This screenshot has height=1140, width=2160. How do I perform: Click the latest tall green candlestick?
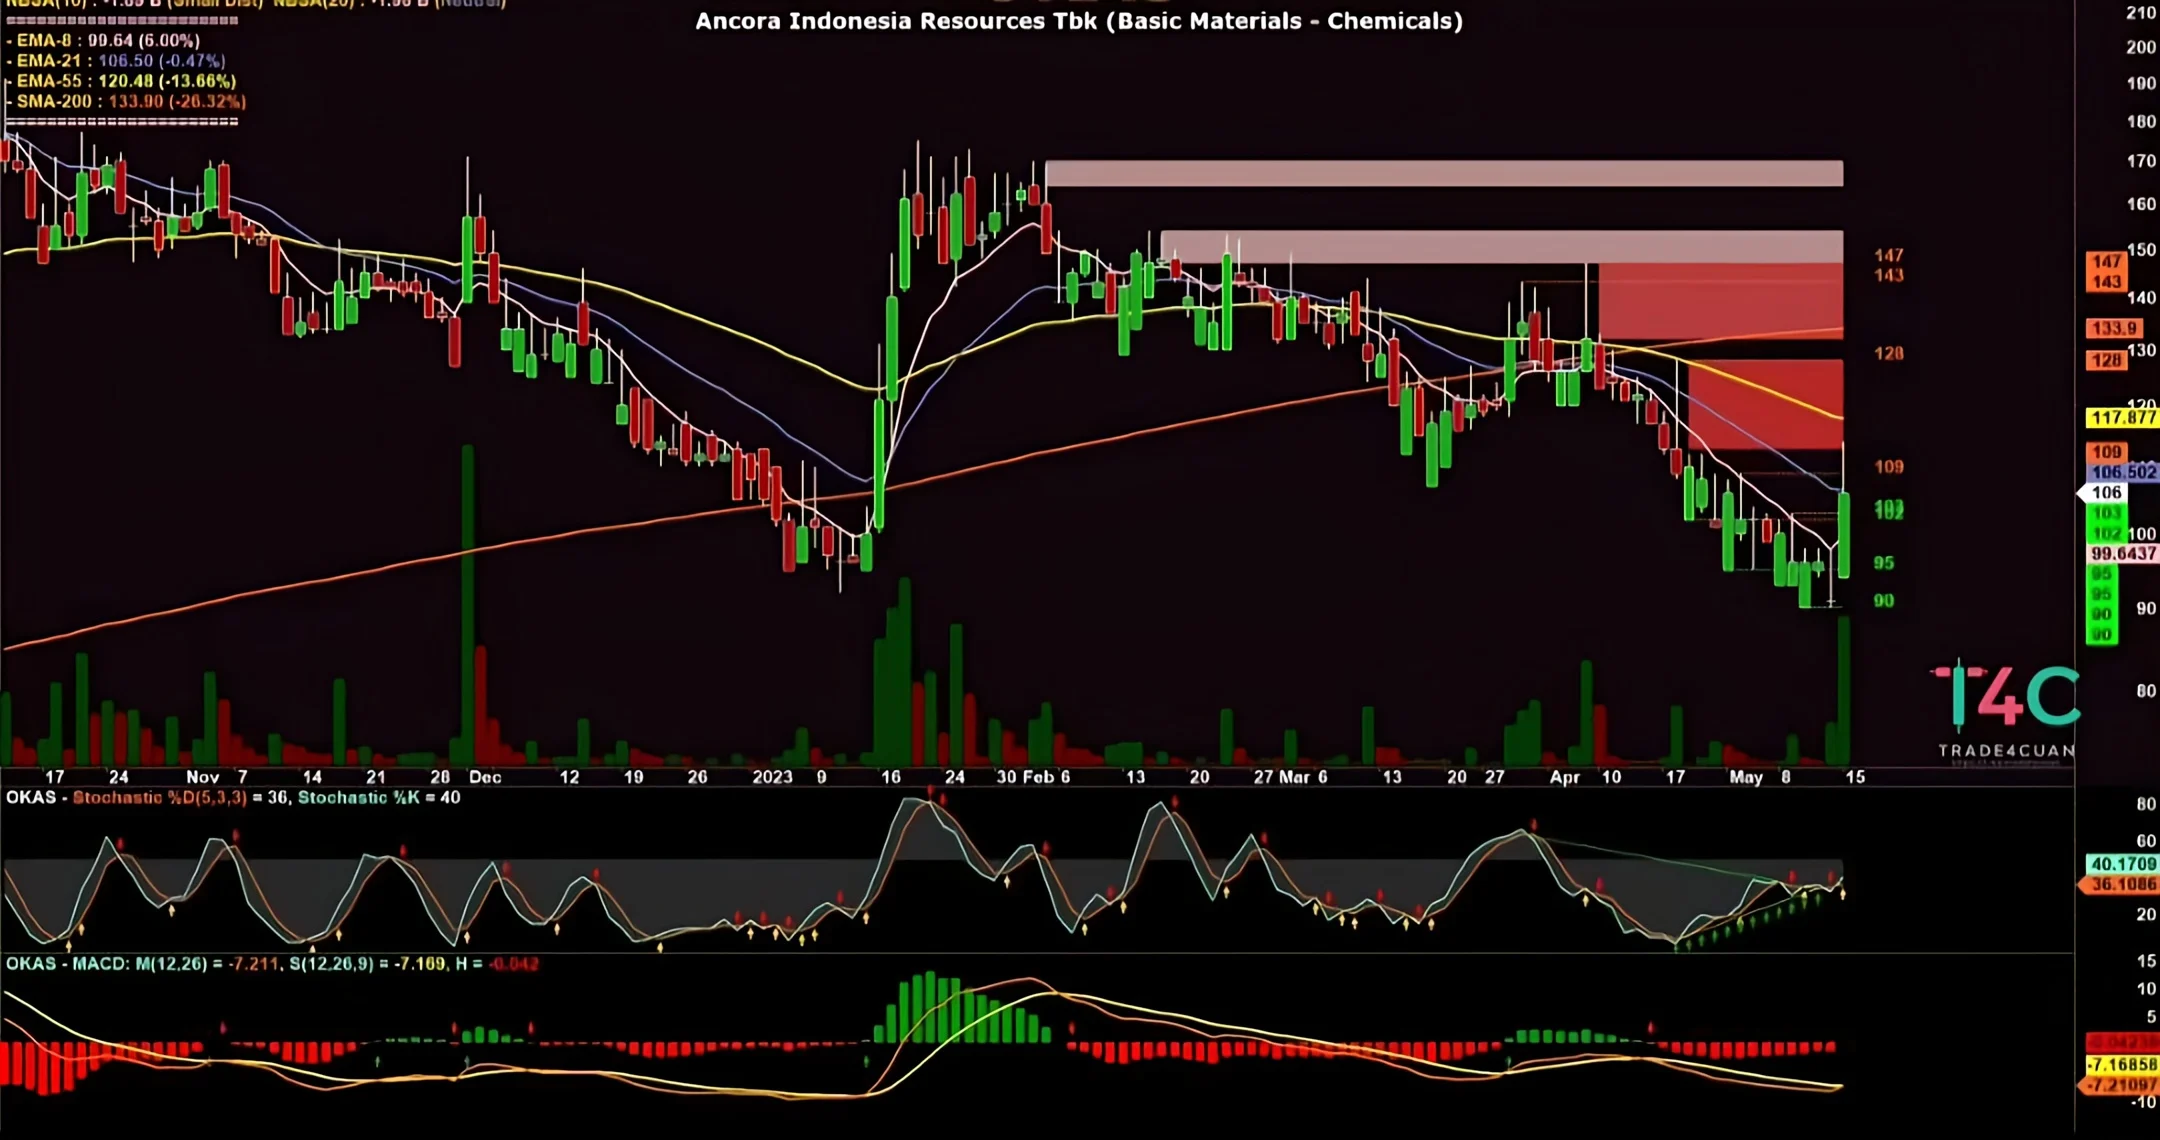click(x=1843, y=535)
